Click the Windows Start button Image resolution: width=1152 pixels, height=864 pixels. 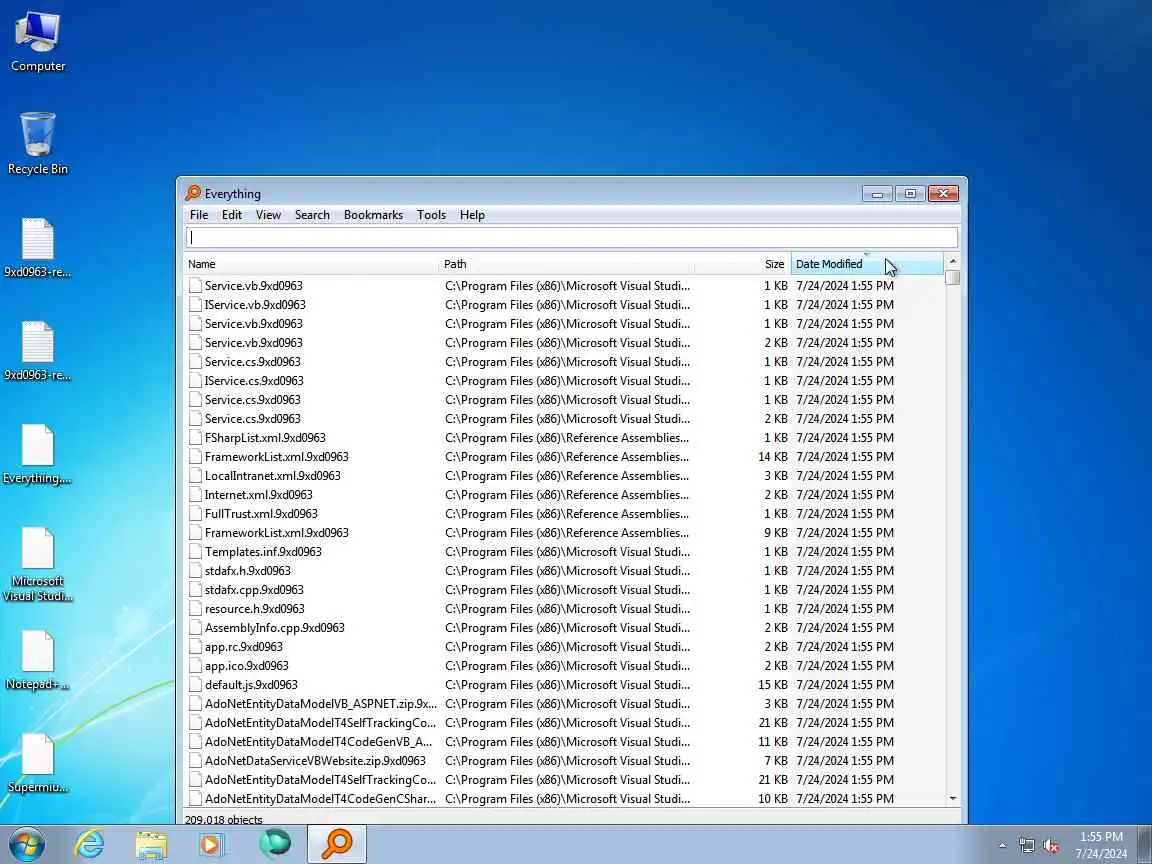(26, 844)
